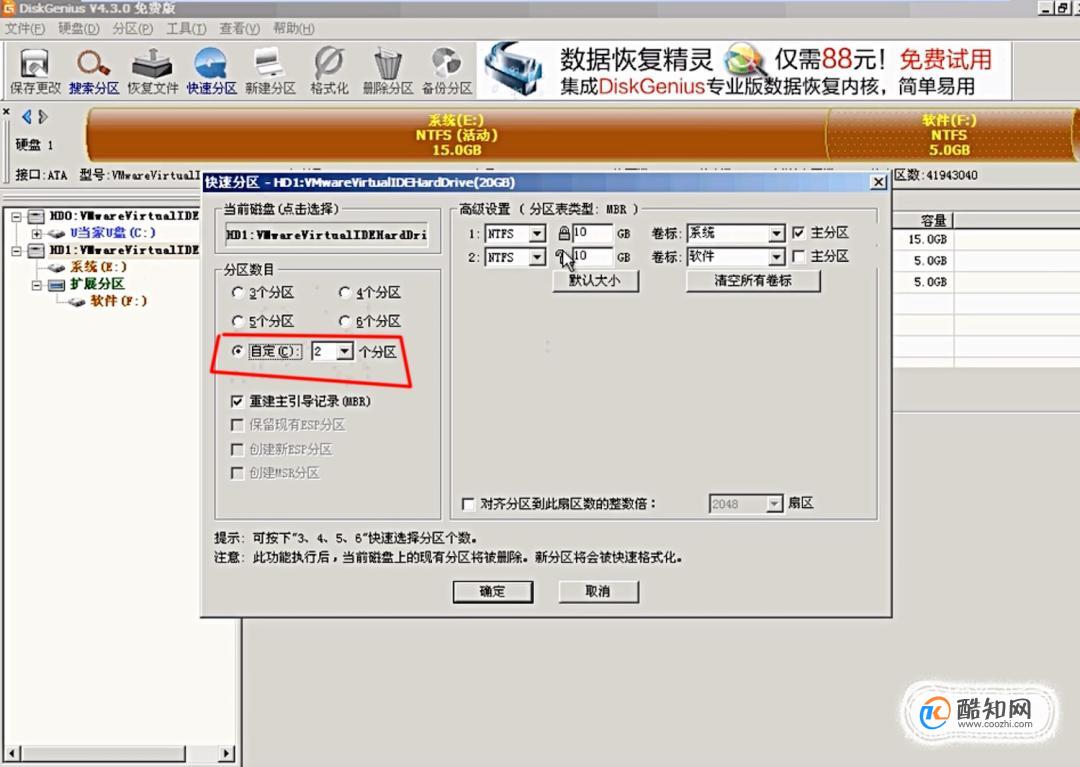
Task: Enable 对齐分区到此扇区数的整数倍 checkbox
Action: pos(468,504)
